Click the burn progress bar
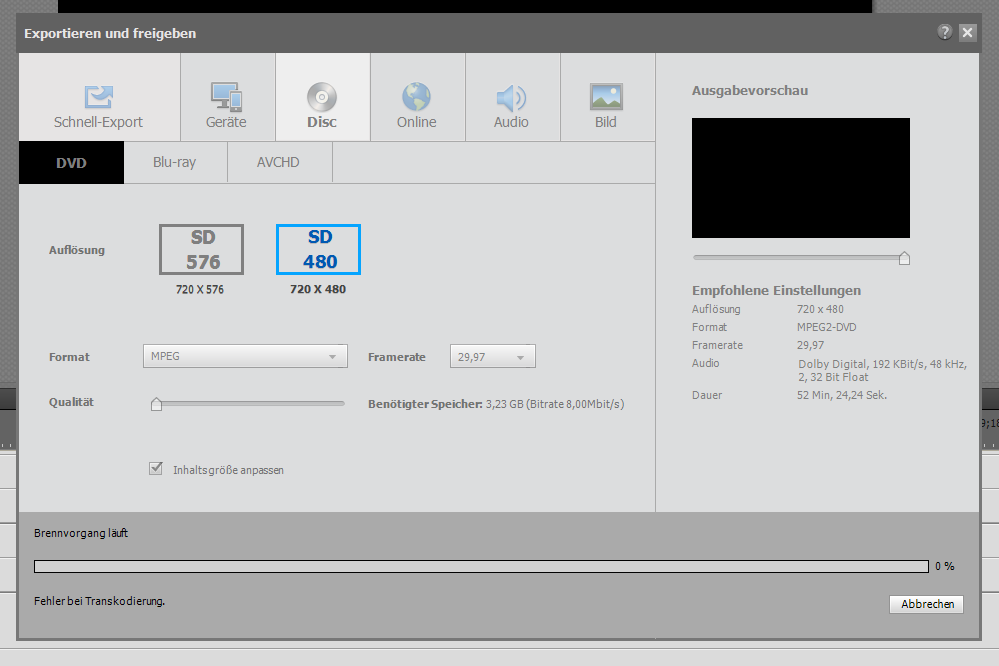 tap(481, 567)
